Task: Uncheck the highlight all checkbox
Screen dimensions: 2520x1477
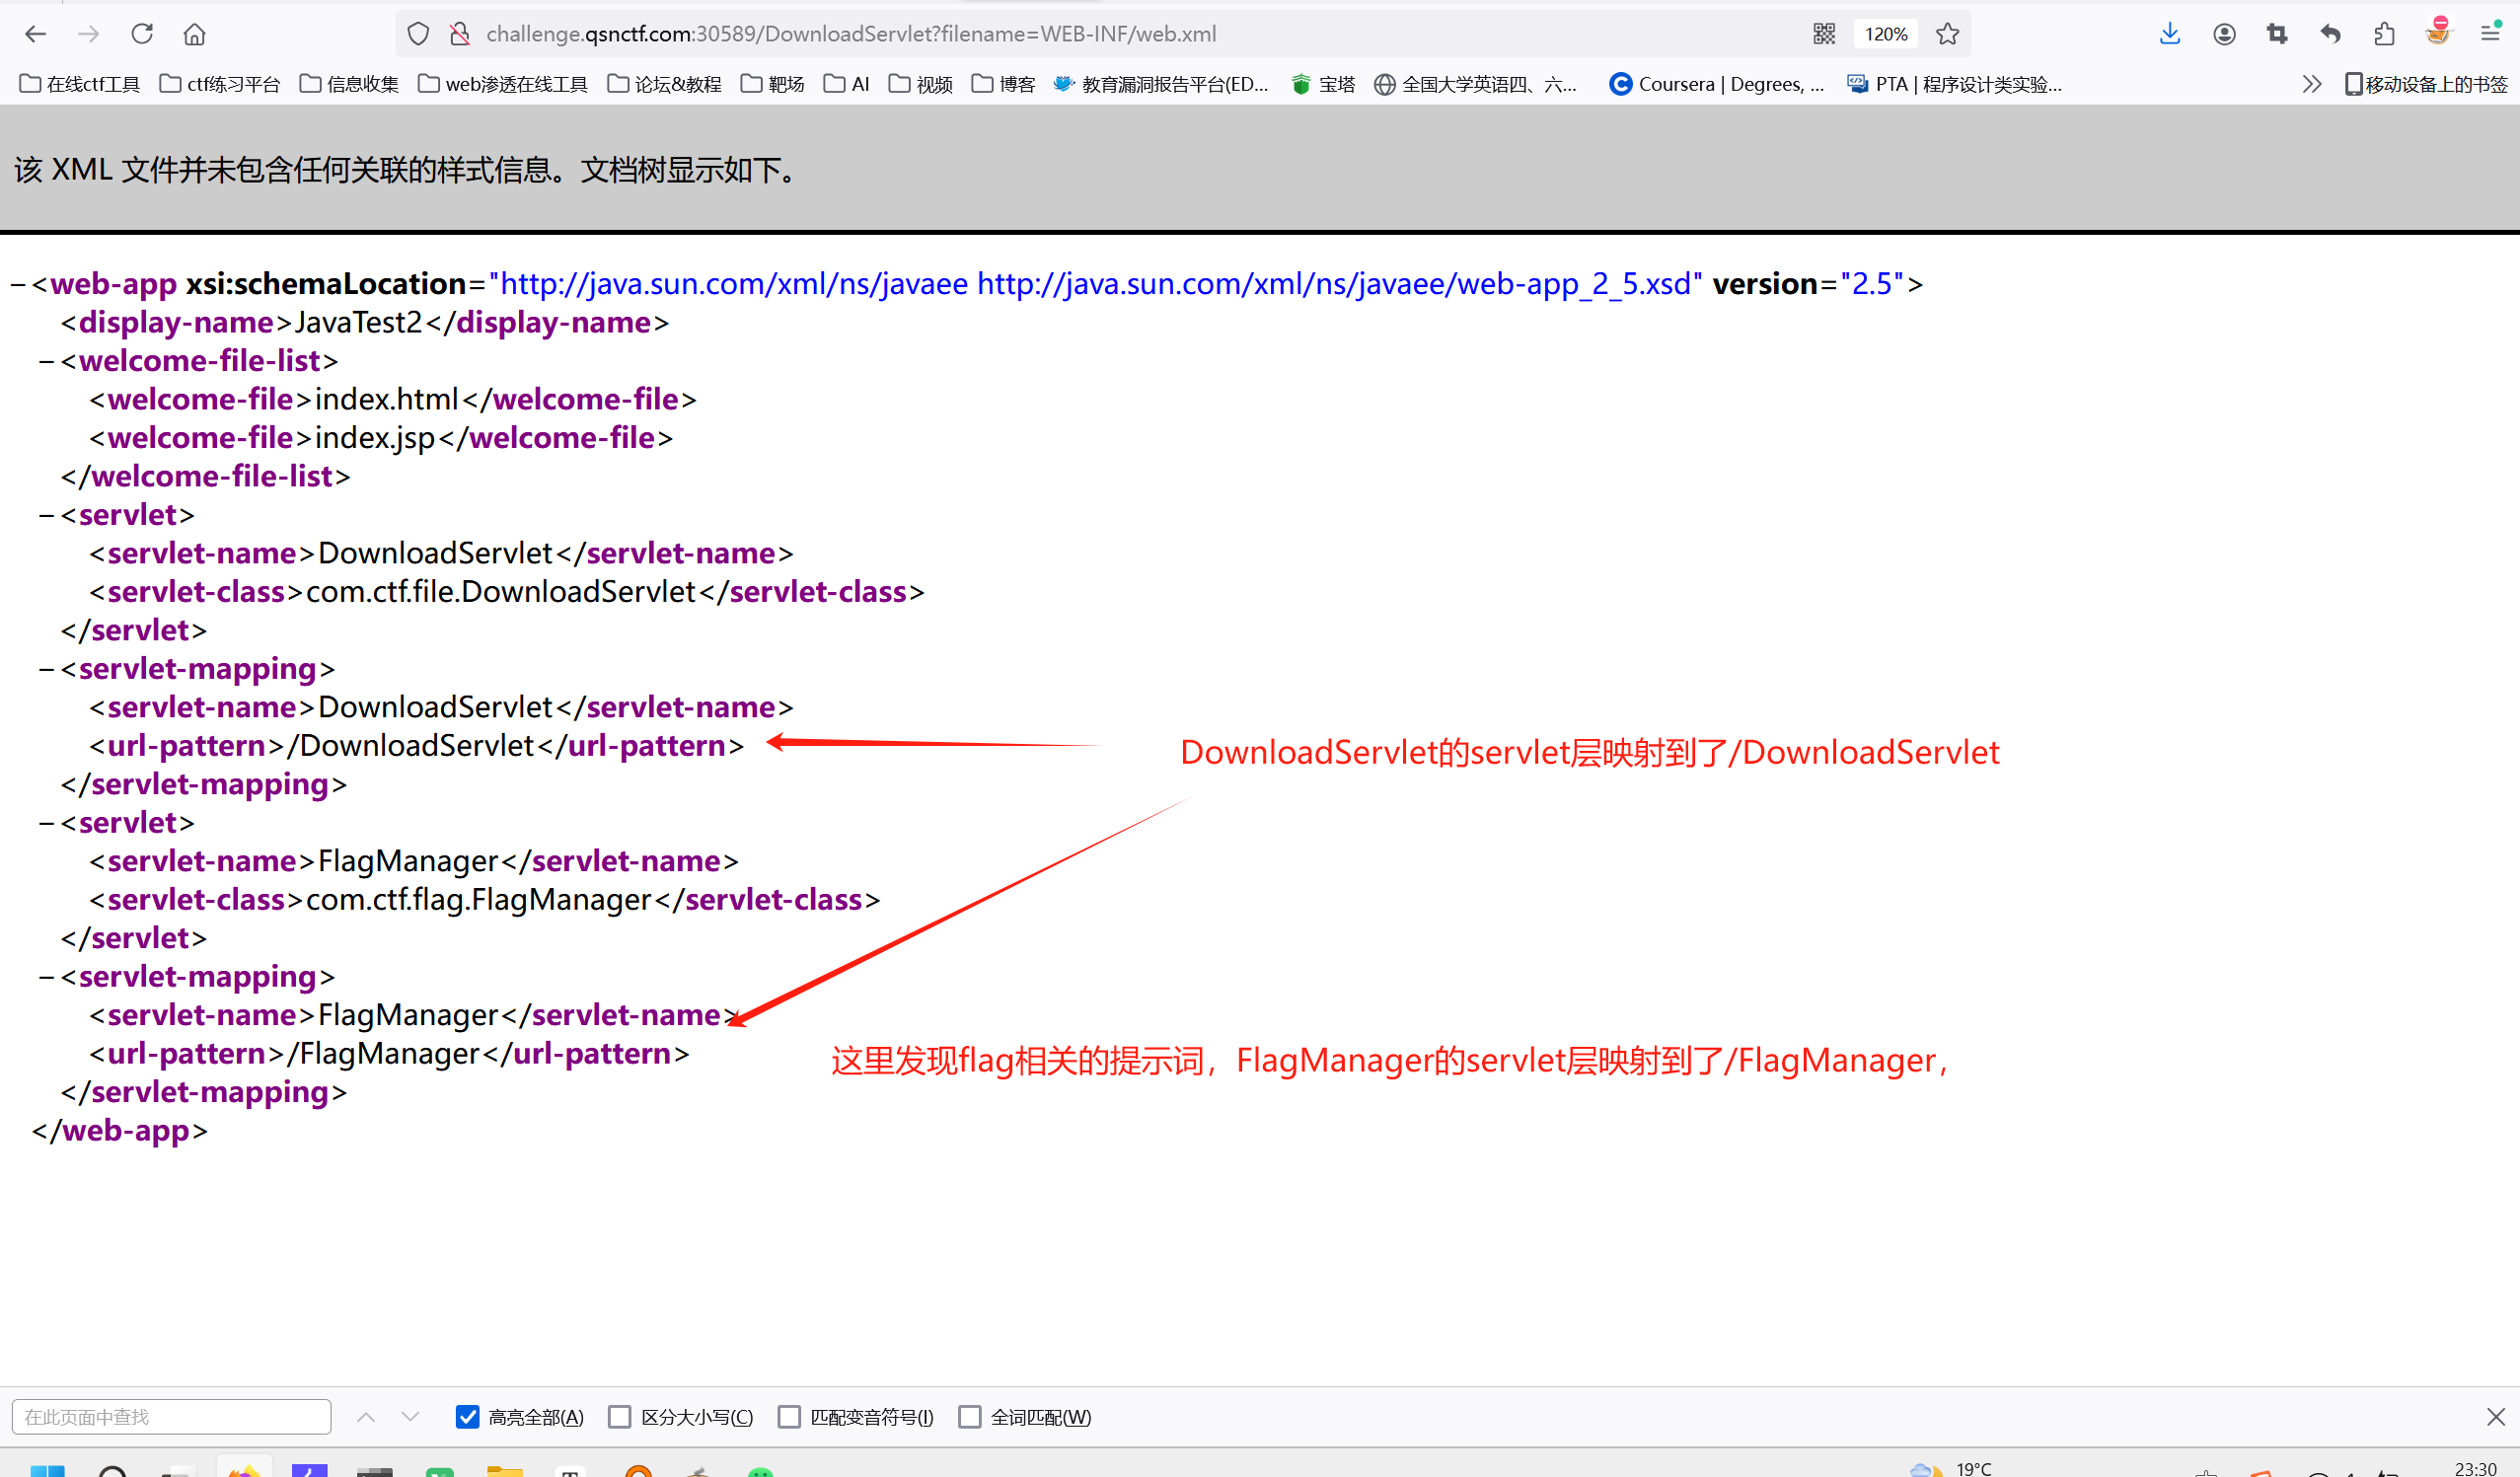Action: [x=467, y=1416]
